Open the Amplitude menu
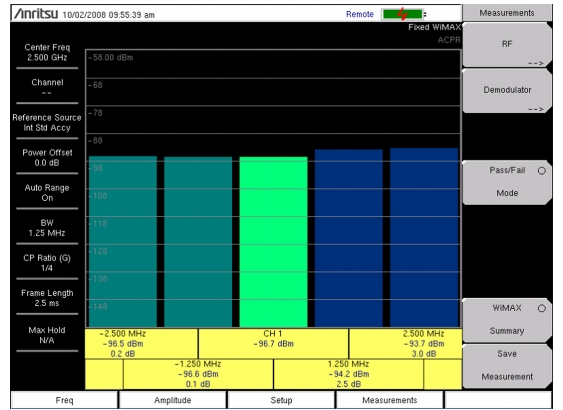Image resolution: width=563 pixels, height=410 pixels. (173, 400)
